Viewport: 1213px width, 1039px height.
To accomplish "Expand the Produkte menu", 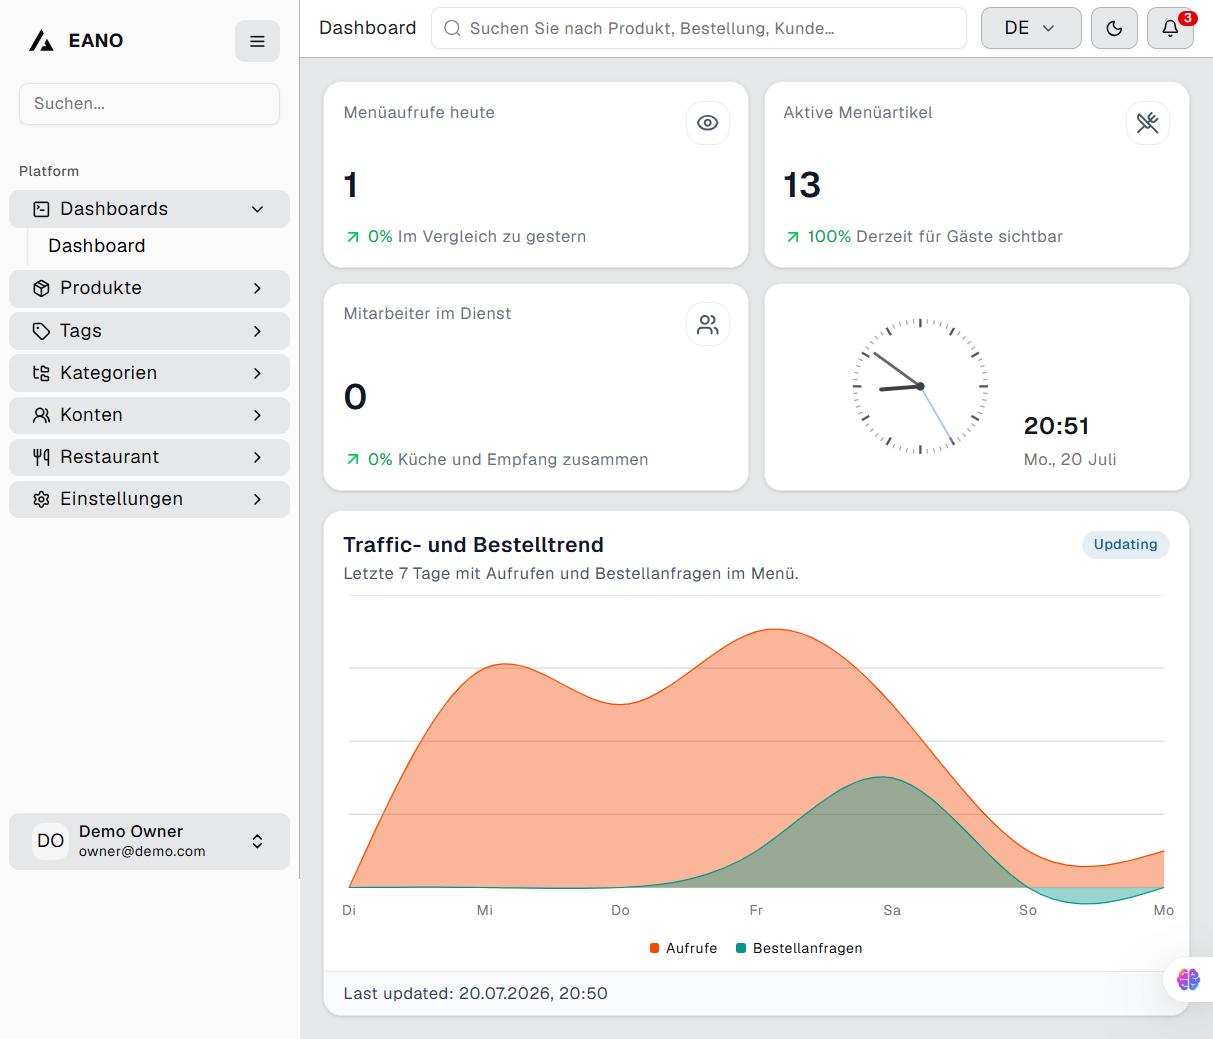I will 149,288.
